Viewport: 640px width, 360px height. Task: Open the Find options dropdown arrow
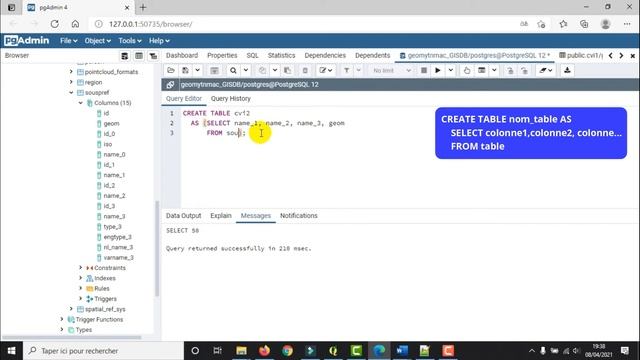click(x=246, y=71)
